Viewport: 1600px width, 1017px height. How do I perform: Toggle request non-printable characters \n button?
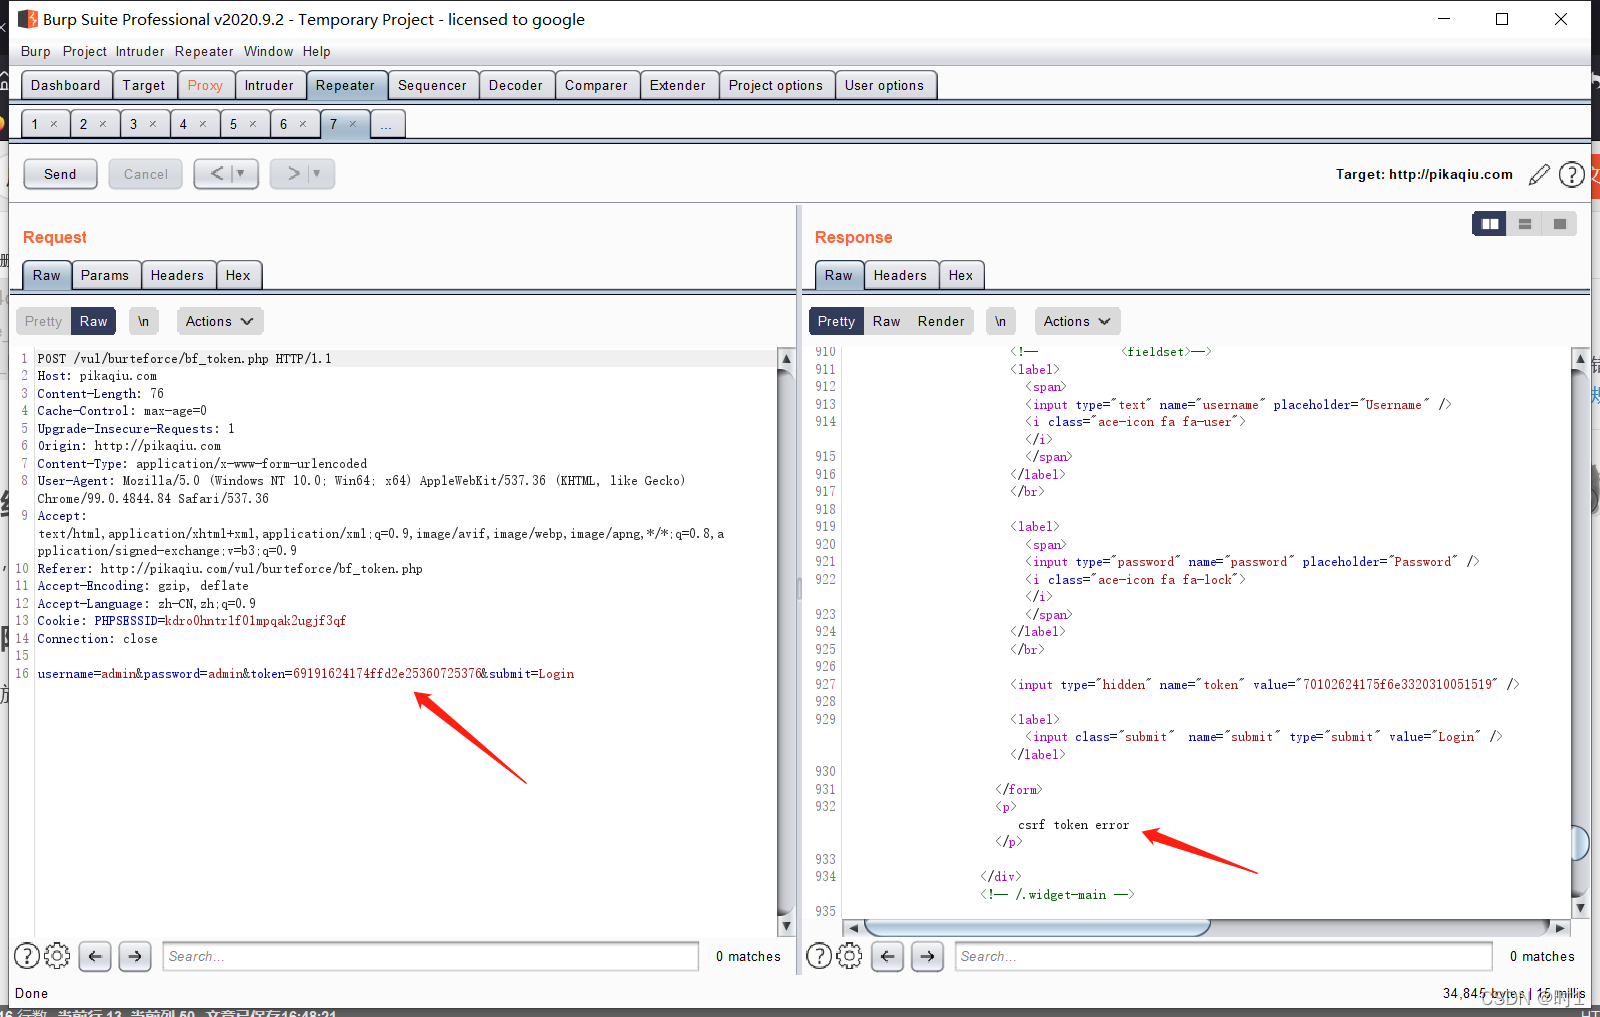point(144,321)
